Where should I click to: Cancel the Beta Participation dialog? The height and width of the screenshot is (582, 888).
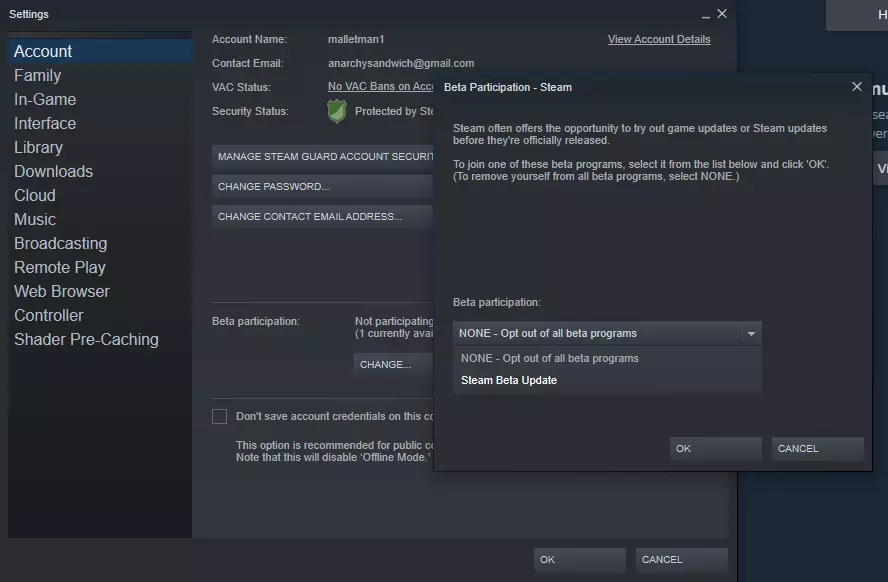[x=817, y=448]
